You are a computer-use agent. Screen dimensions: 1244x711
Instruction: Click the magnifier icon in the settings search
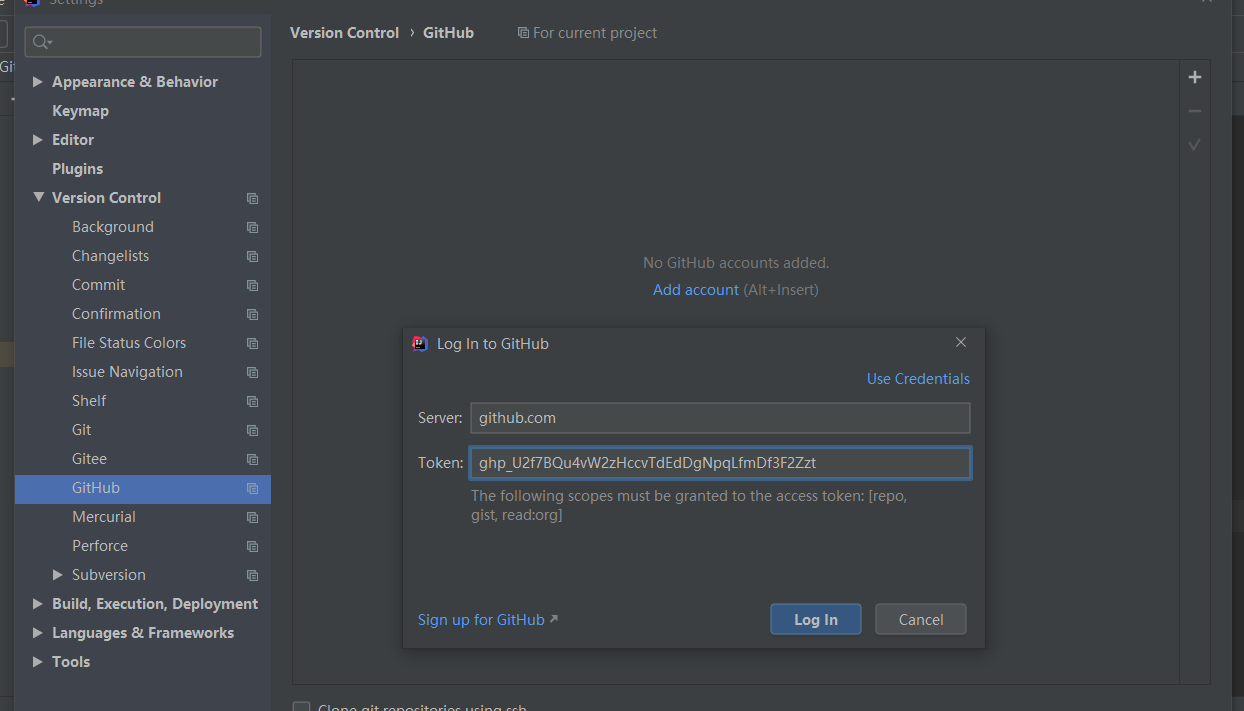(x=42, y=42)
